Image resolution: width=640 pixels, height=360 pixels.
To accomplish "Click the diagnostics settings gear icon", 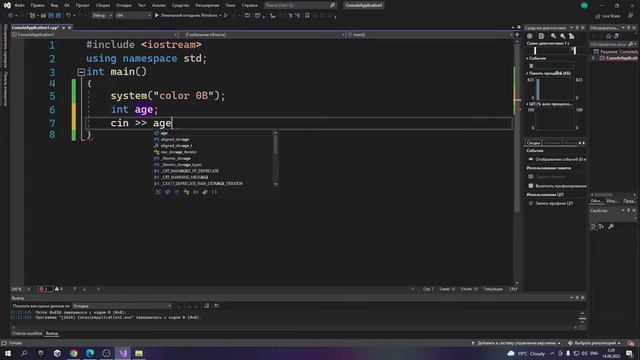I will pyautogui.click(x=530, y=36).
